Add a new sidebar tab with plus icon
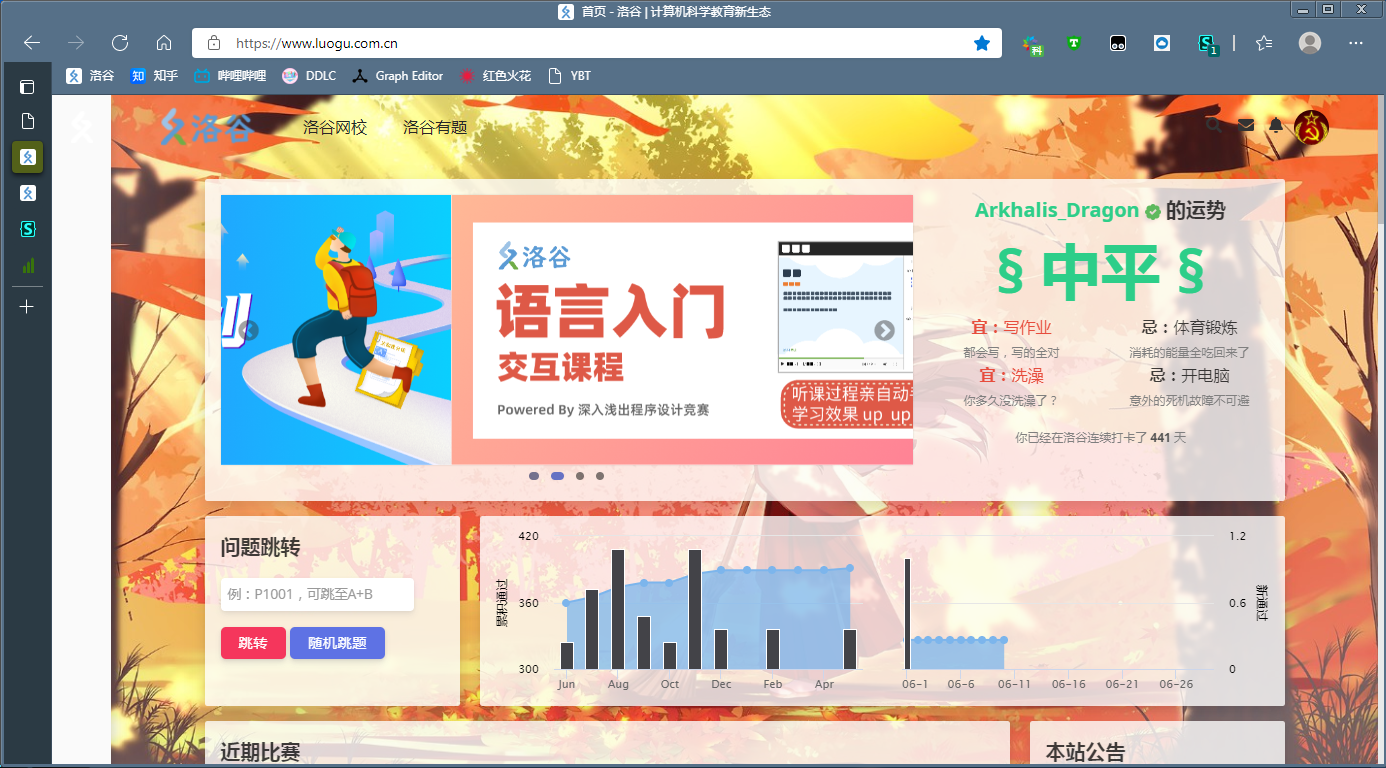Image resolution: width=1386 pixels, height=768 pixels. pos(27,306)
